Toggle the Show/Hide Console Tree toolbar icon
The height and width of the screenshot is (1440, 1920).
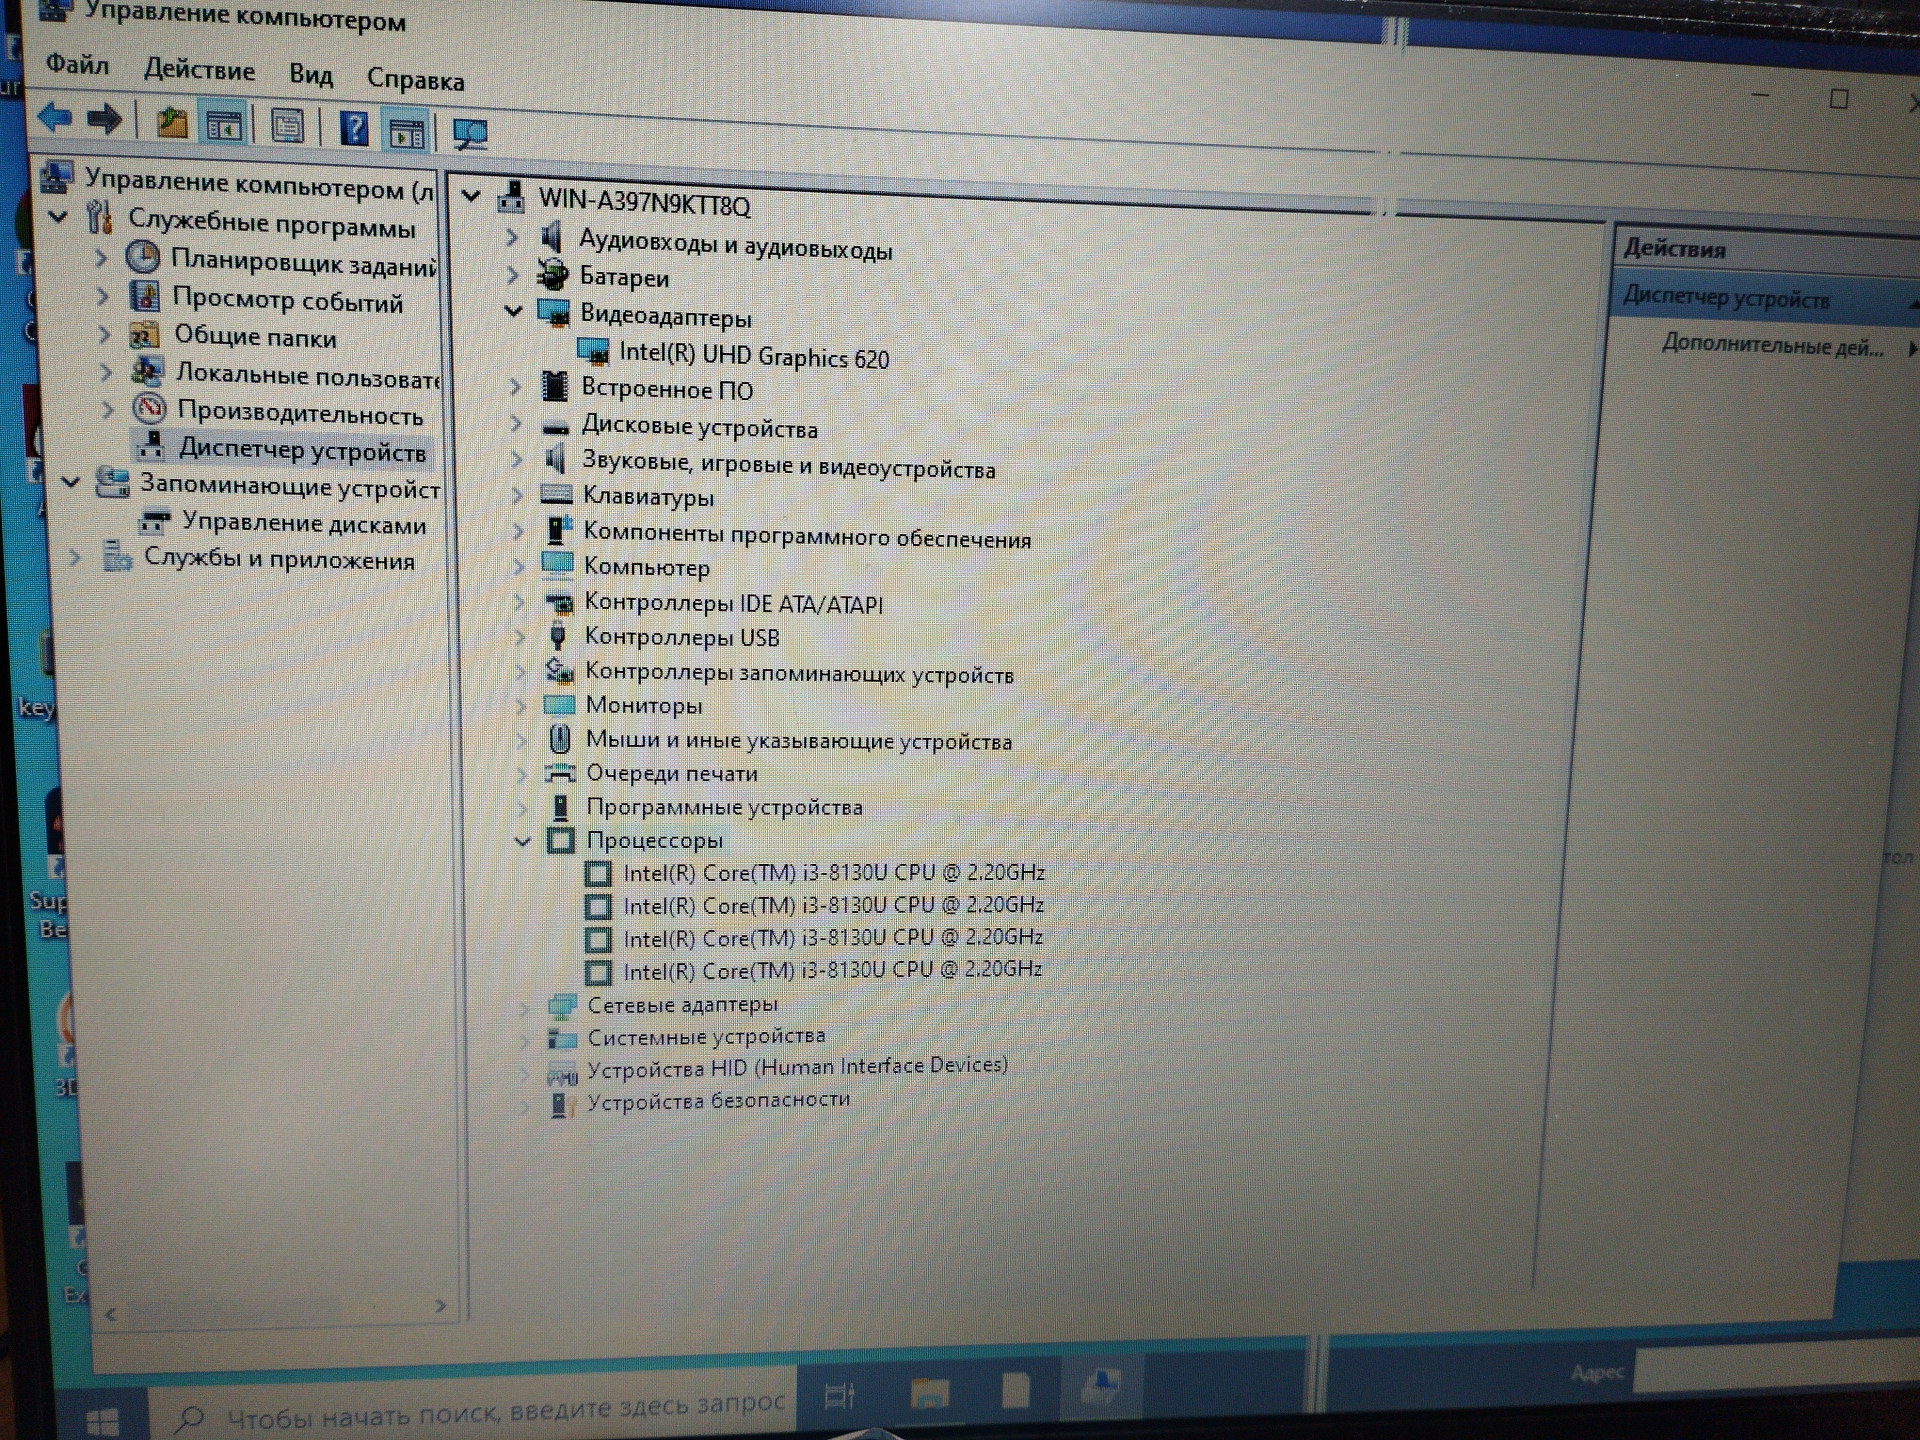point(224,125)
